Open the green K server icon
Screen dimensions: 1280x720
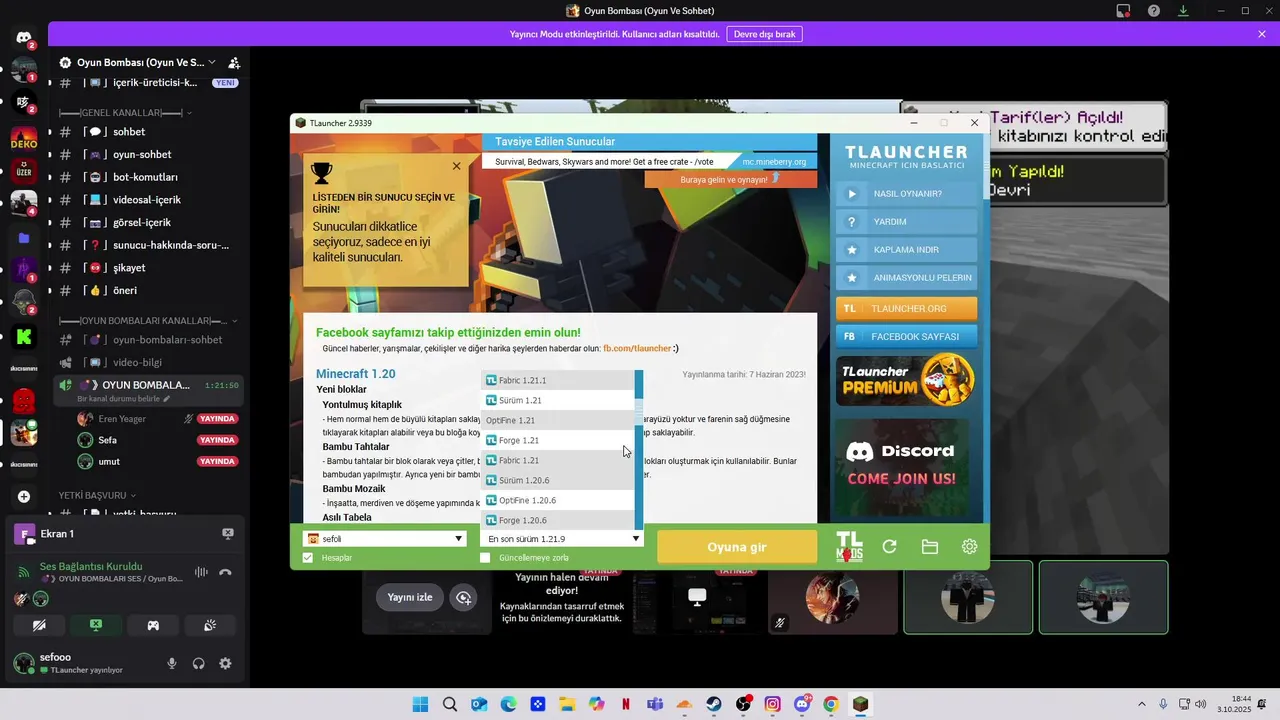click(24, 338)
